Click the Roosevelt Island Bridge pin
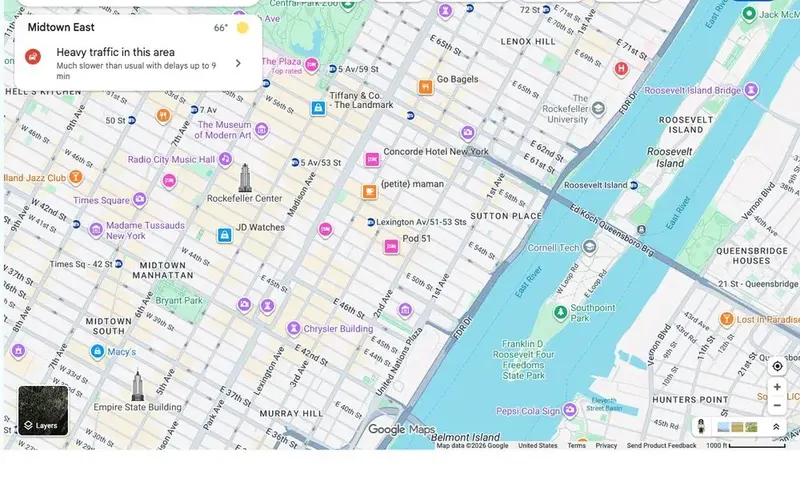800x486 pixels. pos(751,90)
